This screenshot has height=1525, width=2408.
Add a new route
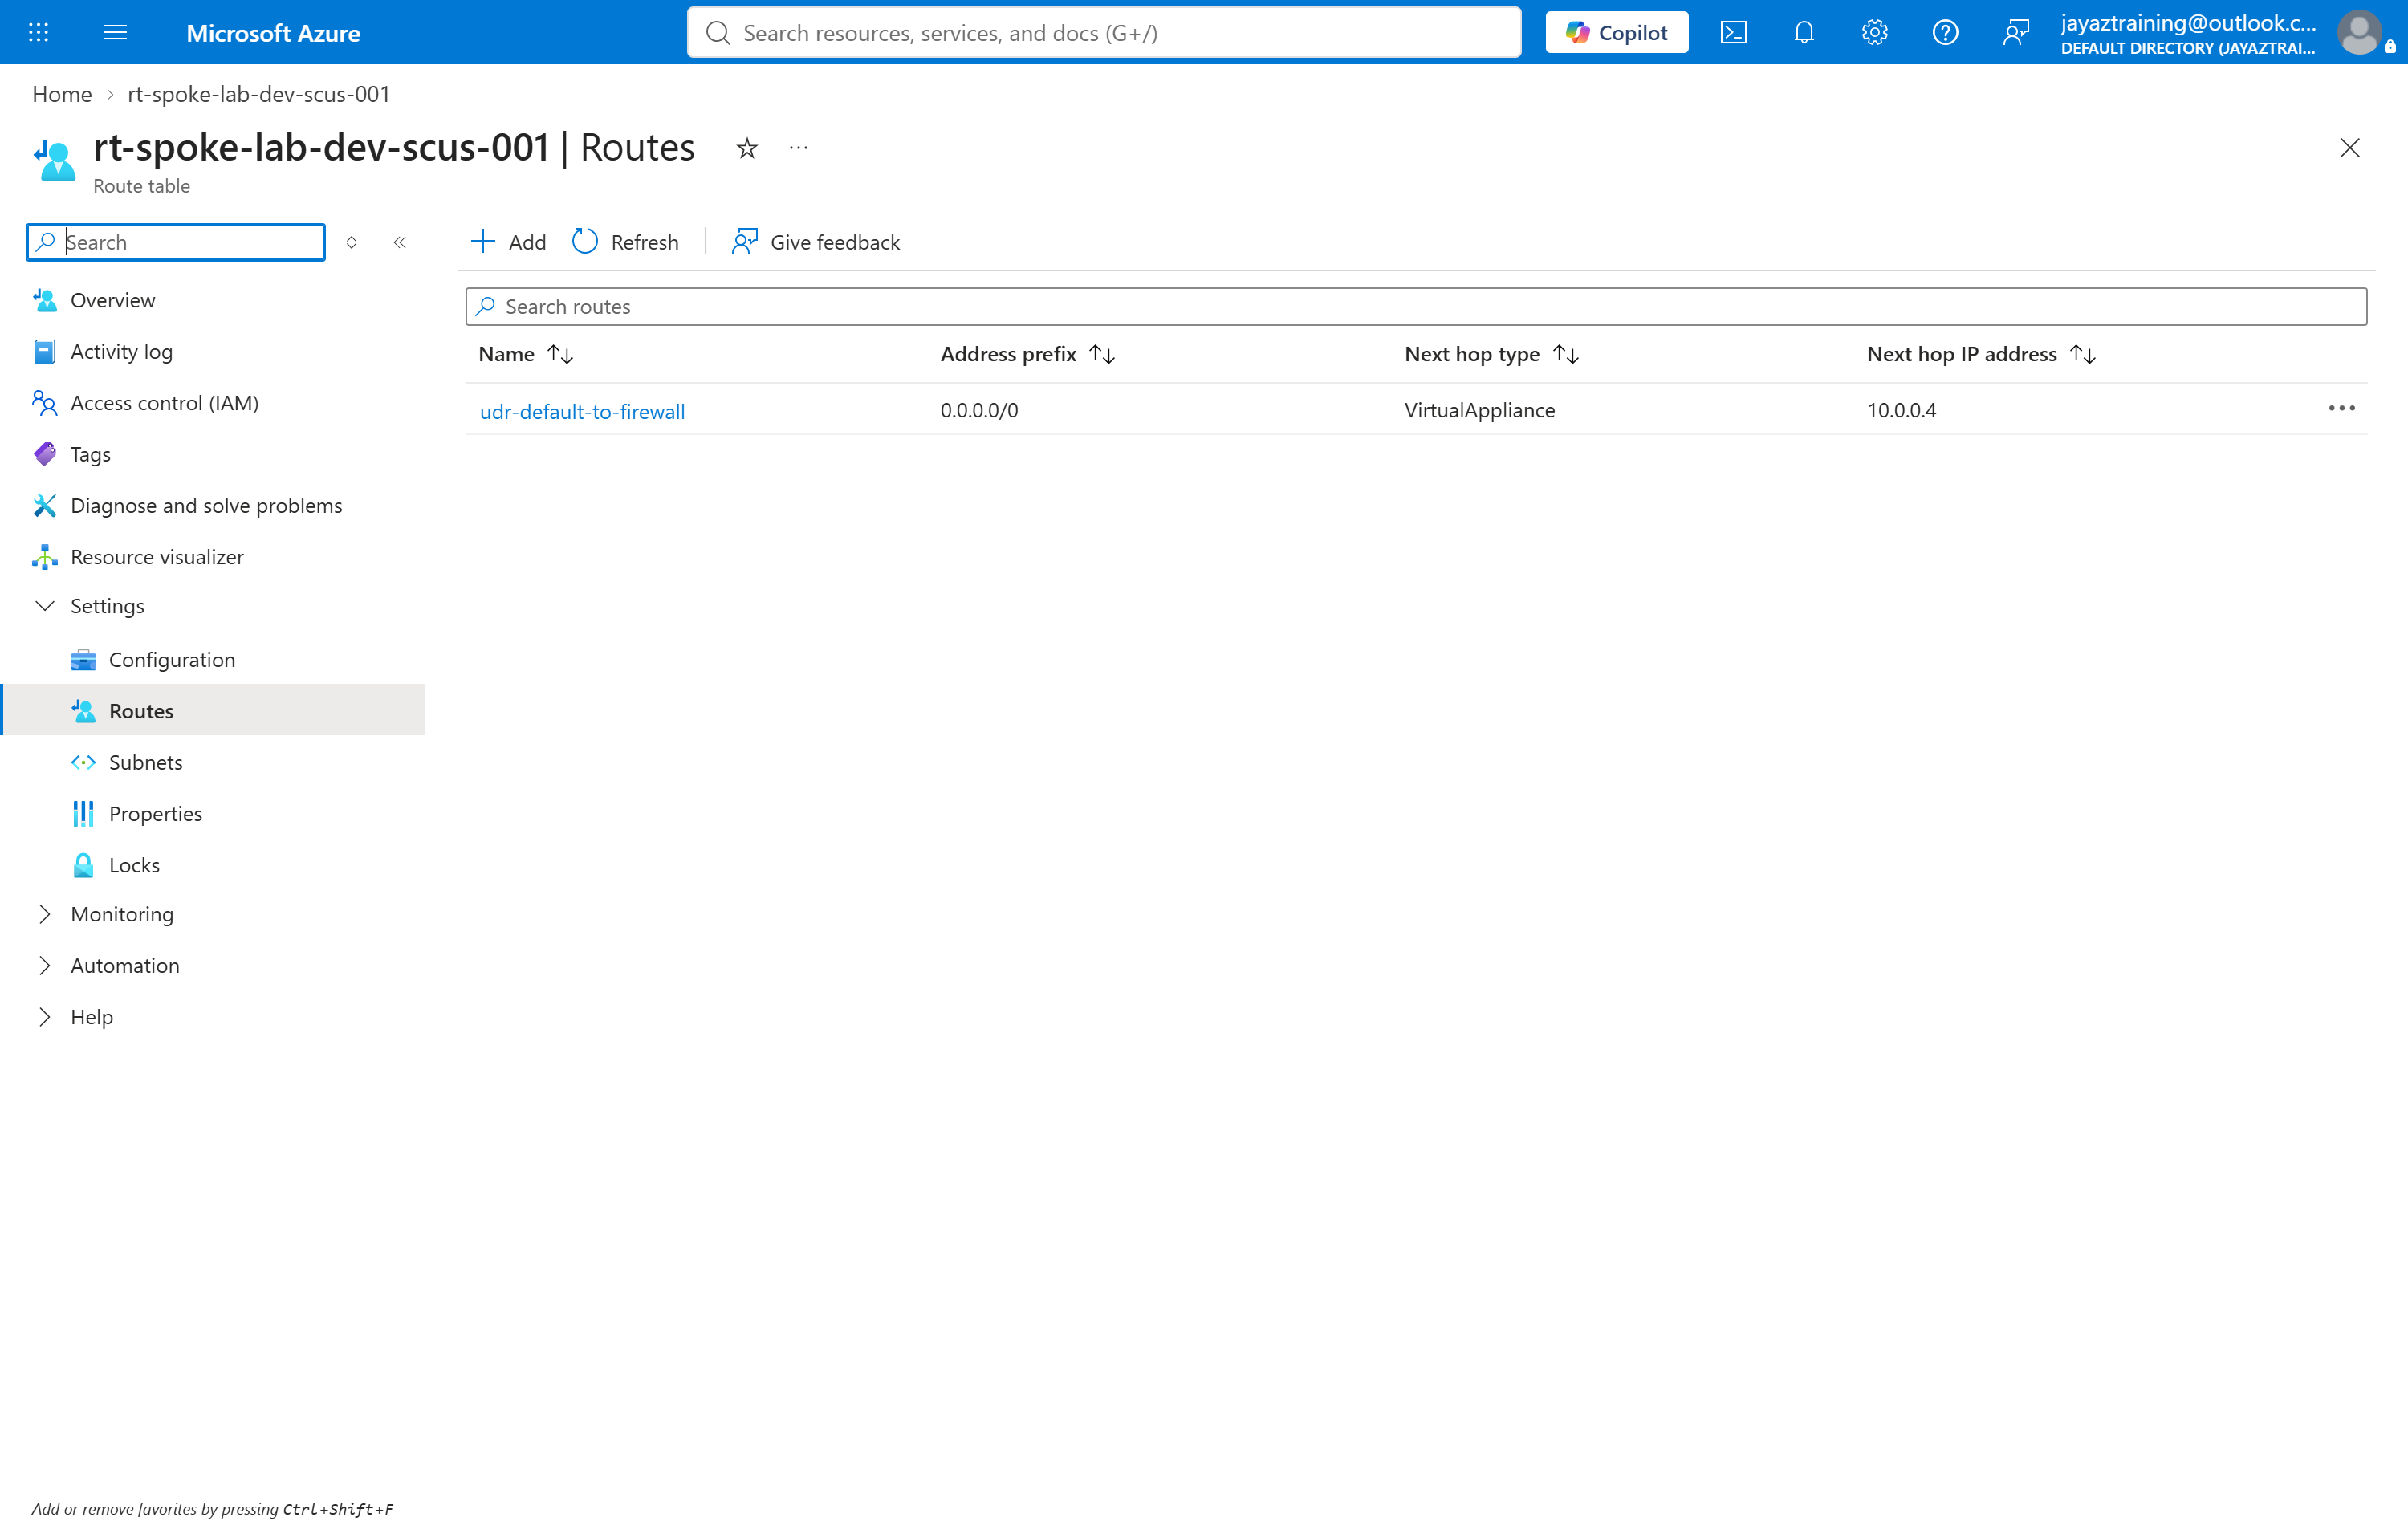[508, 242]
